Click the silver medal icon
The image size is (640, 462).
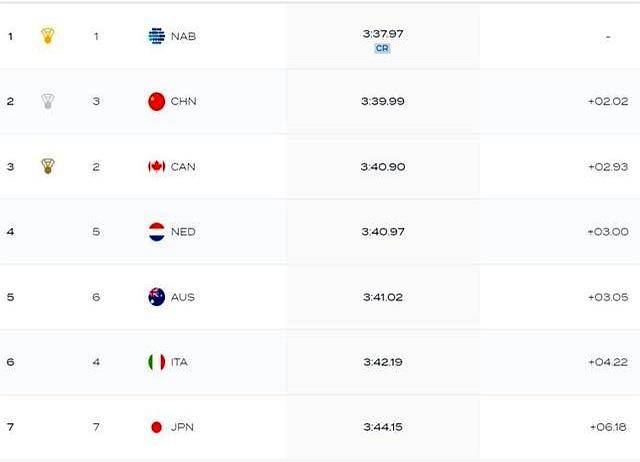pos(47,101)
